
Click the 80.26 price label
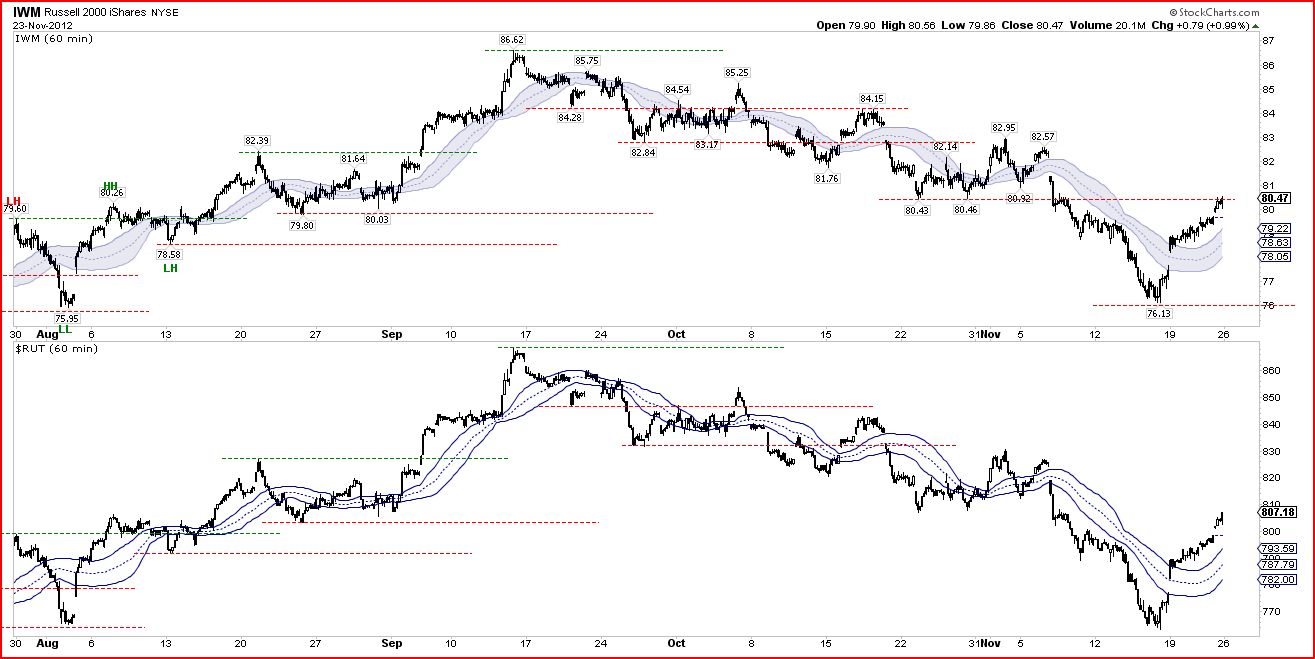tap(112, 193)
